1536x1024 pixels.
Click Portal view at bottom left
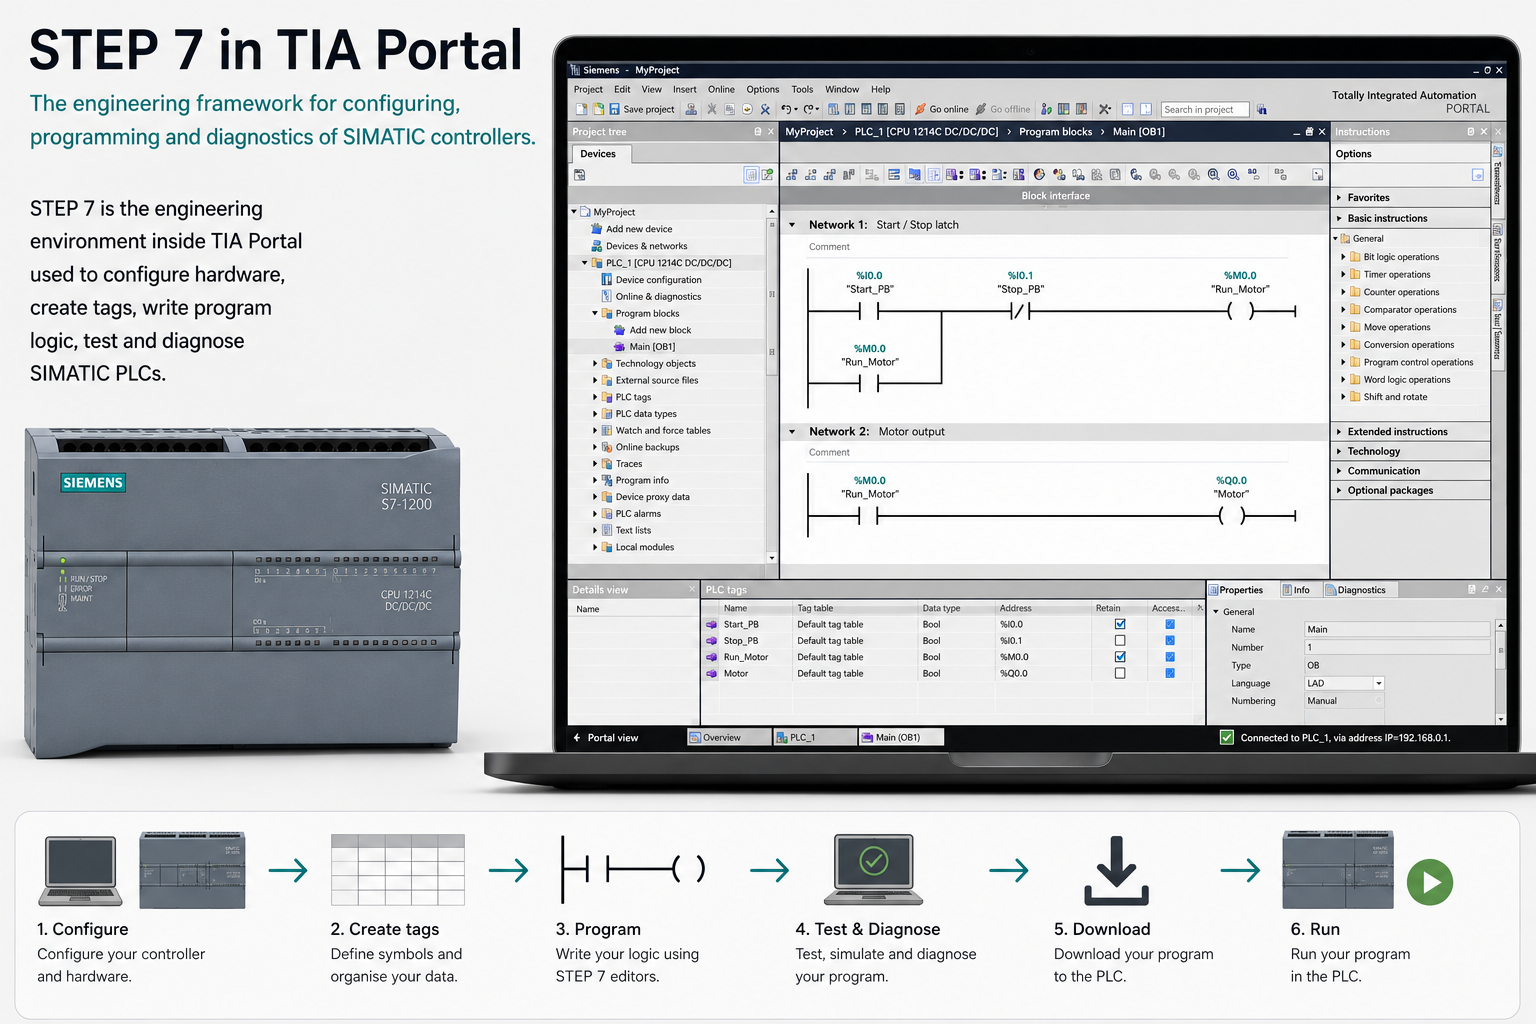pyautogui.click(x=613, y=737)
